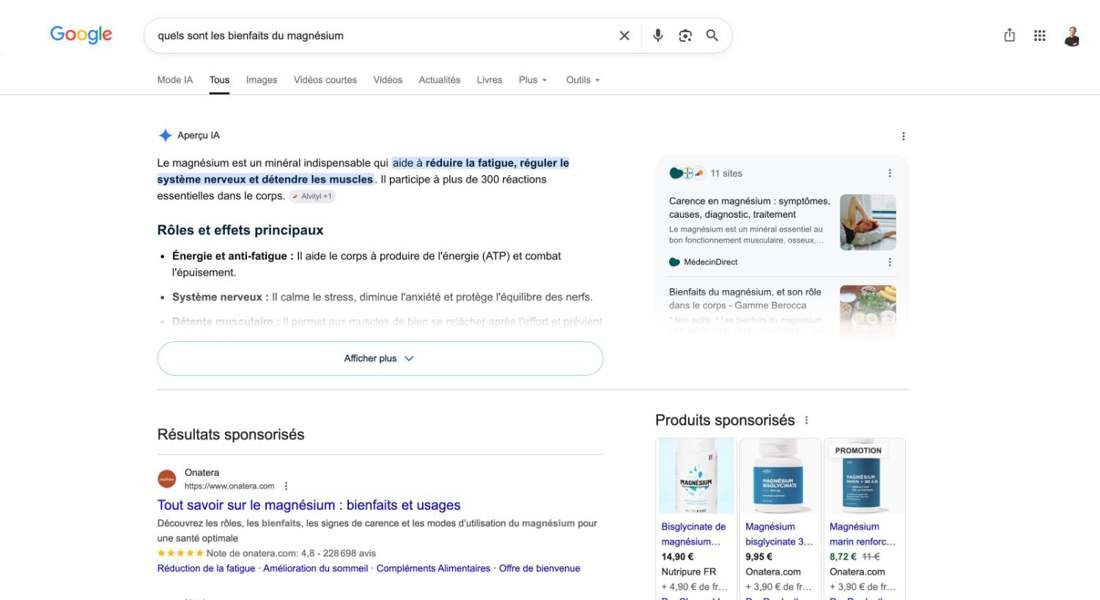Image resolution: width=1100 pixels, height=600 pixels.
Task: Click the Onatera site favicon
Action: [x=166, y=479]
